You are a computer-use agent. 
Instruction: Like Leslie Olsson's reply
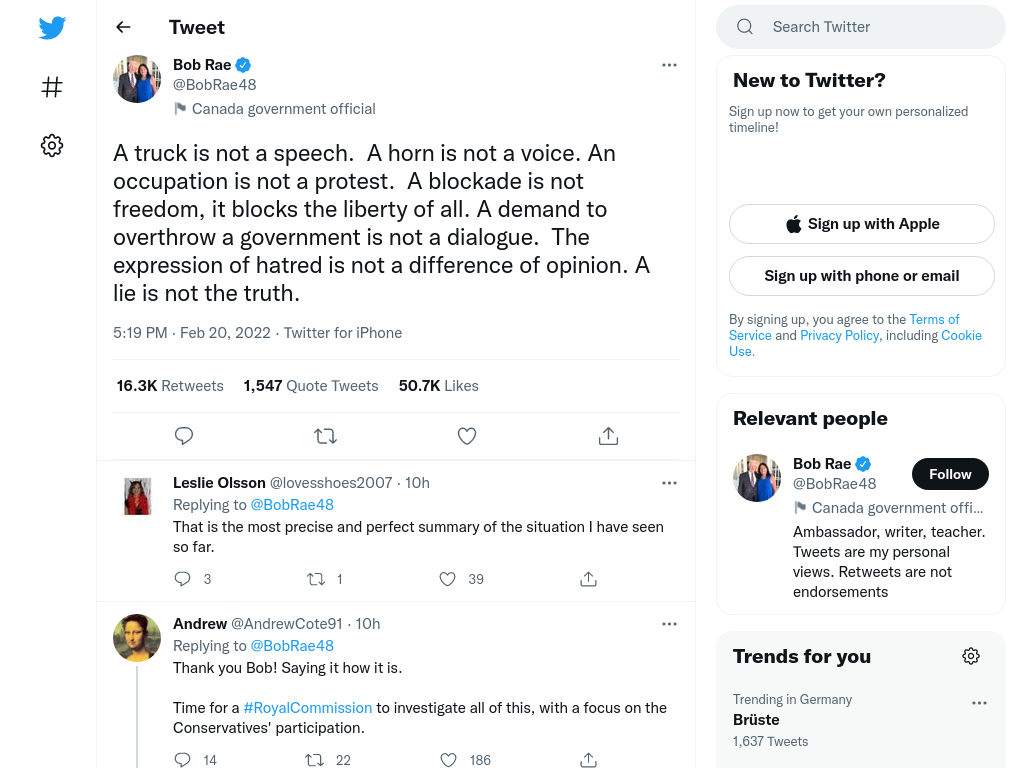point(447,579)
